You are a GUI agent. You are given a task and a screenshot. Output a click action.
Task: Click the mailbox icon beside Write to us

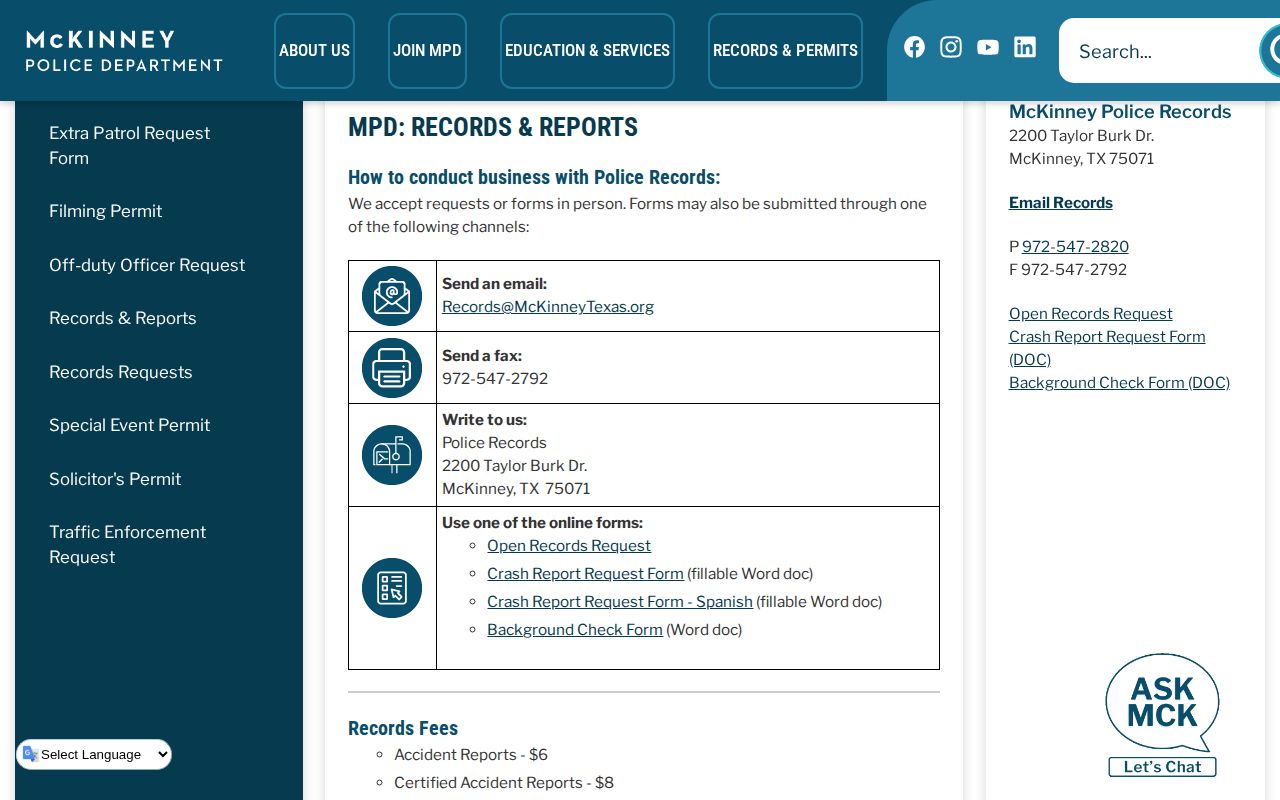[392, 455]
